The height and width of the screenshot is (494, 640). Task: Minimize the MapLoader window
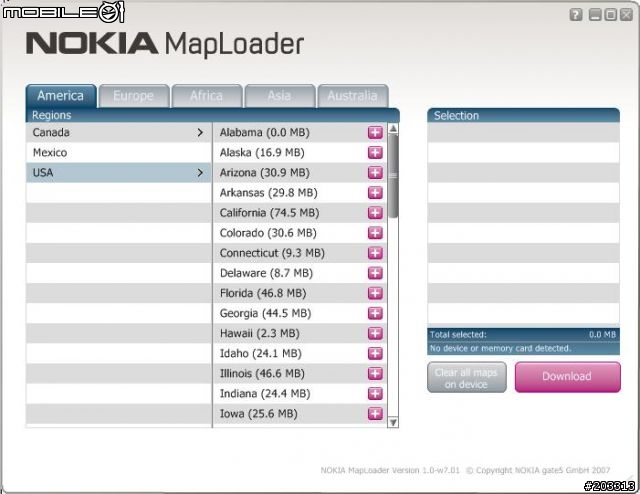pyautogui.click(x=595, y=15)
